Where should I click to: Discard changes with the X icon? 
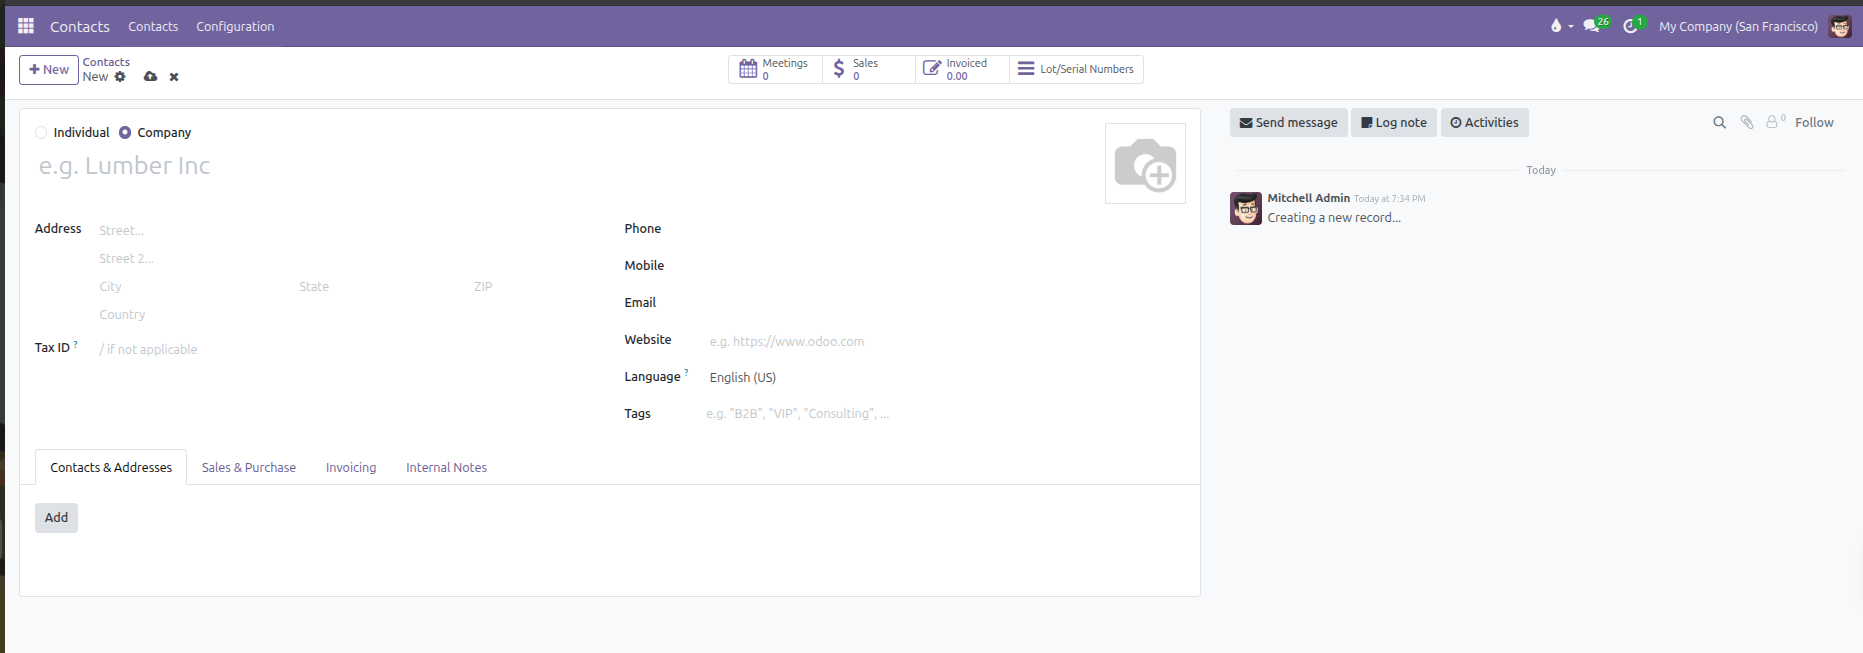pos(174,77)
